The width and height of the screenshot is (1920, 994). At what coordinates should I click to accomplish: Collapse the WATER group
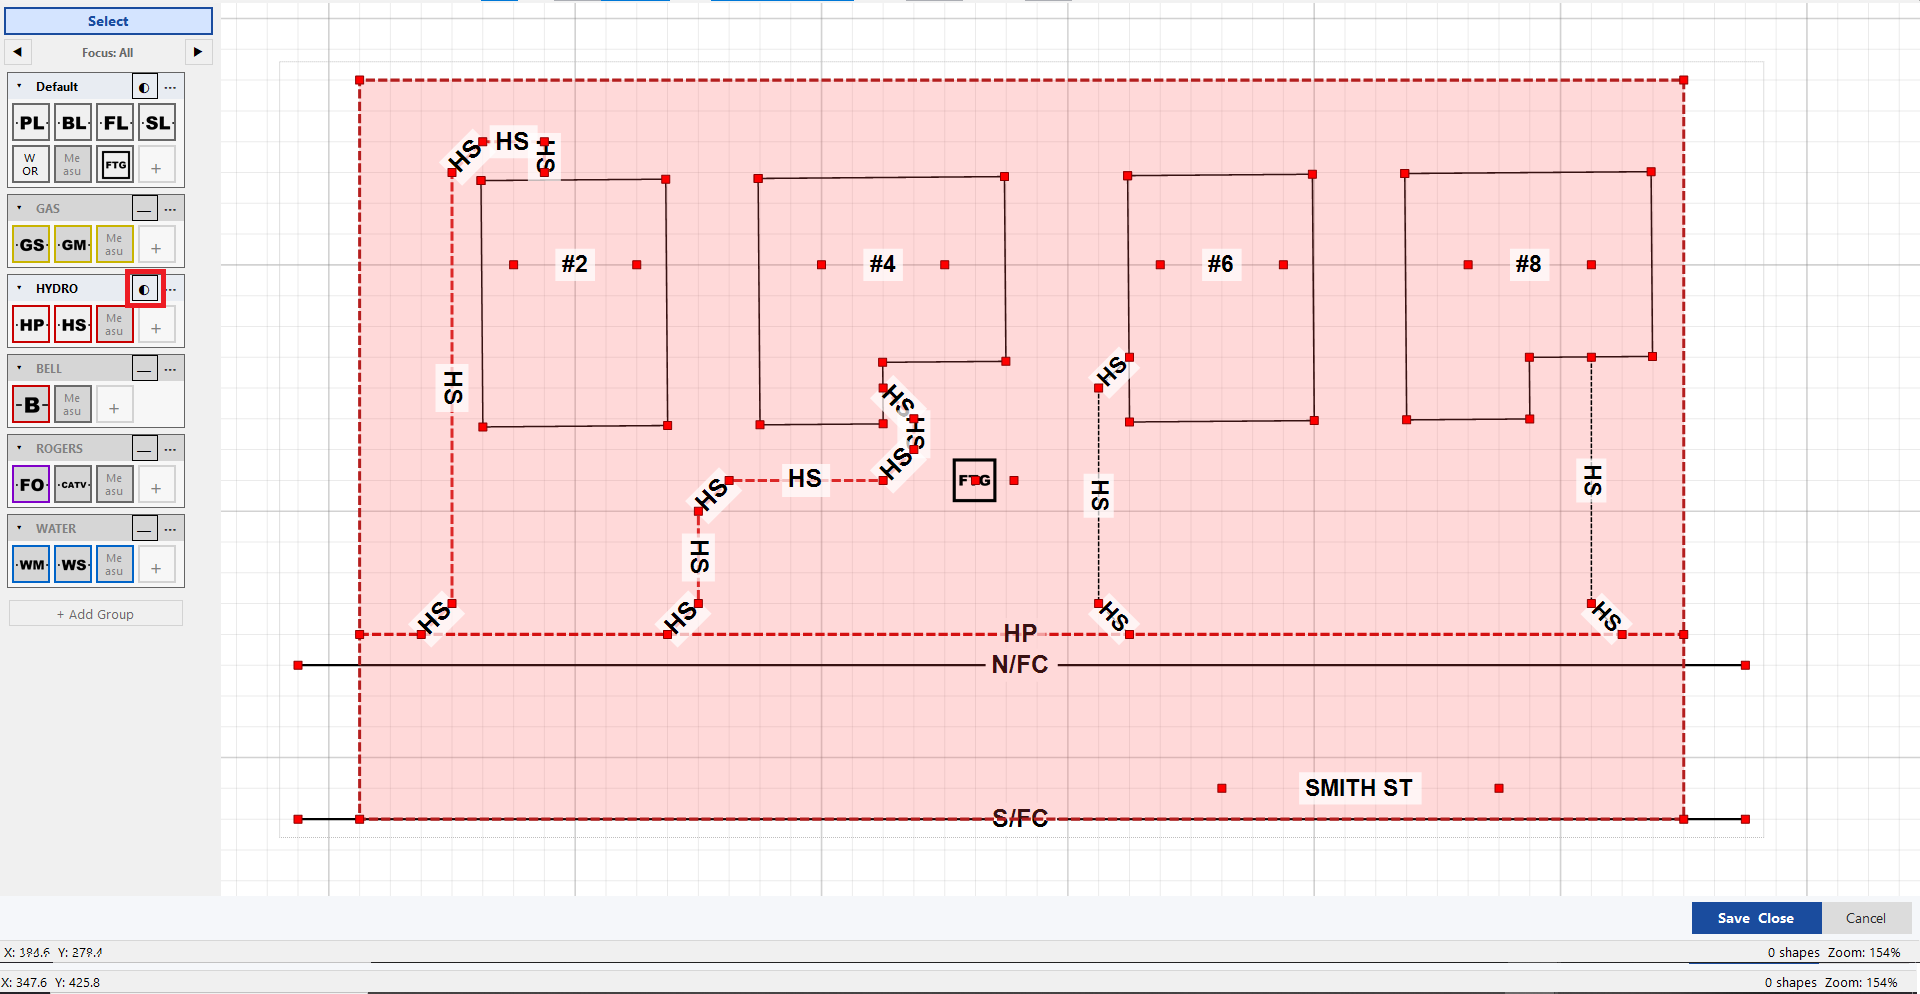pos(19,528)
